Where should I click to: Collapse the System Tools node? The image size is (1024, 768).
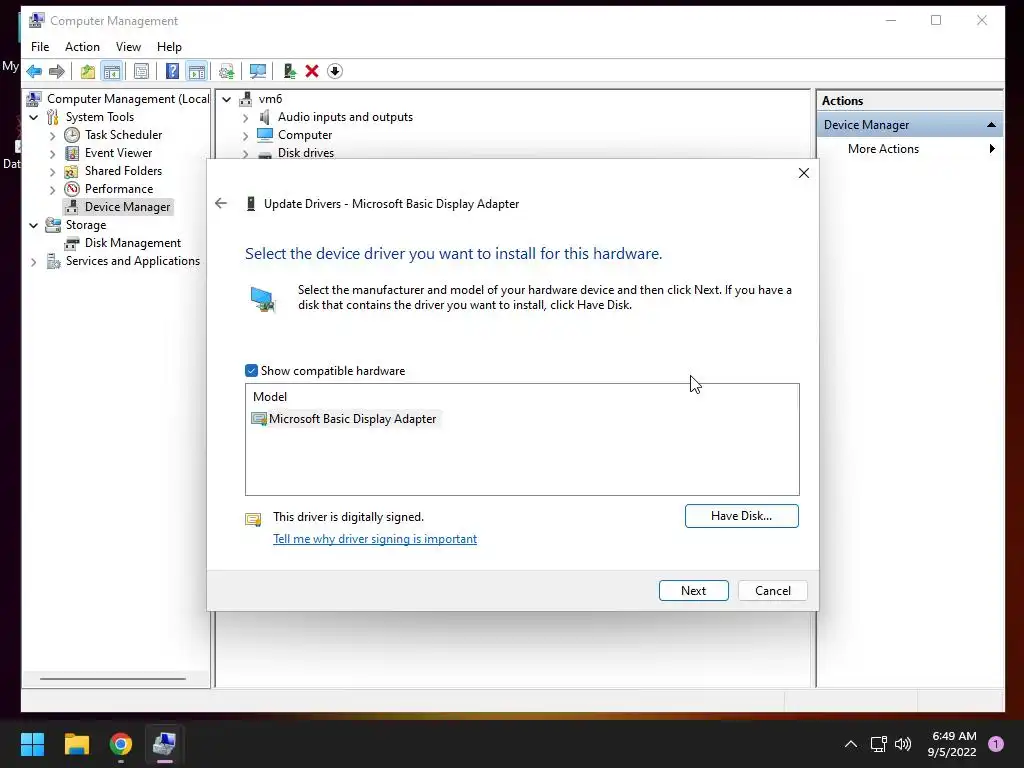tap(34, 118)
